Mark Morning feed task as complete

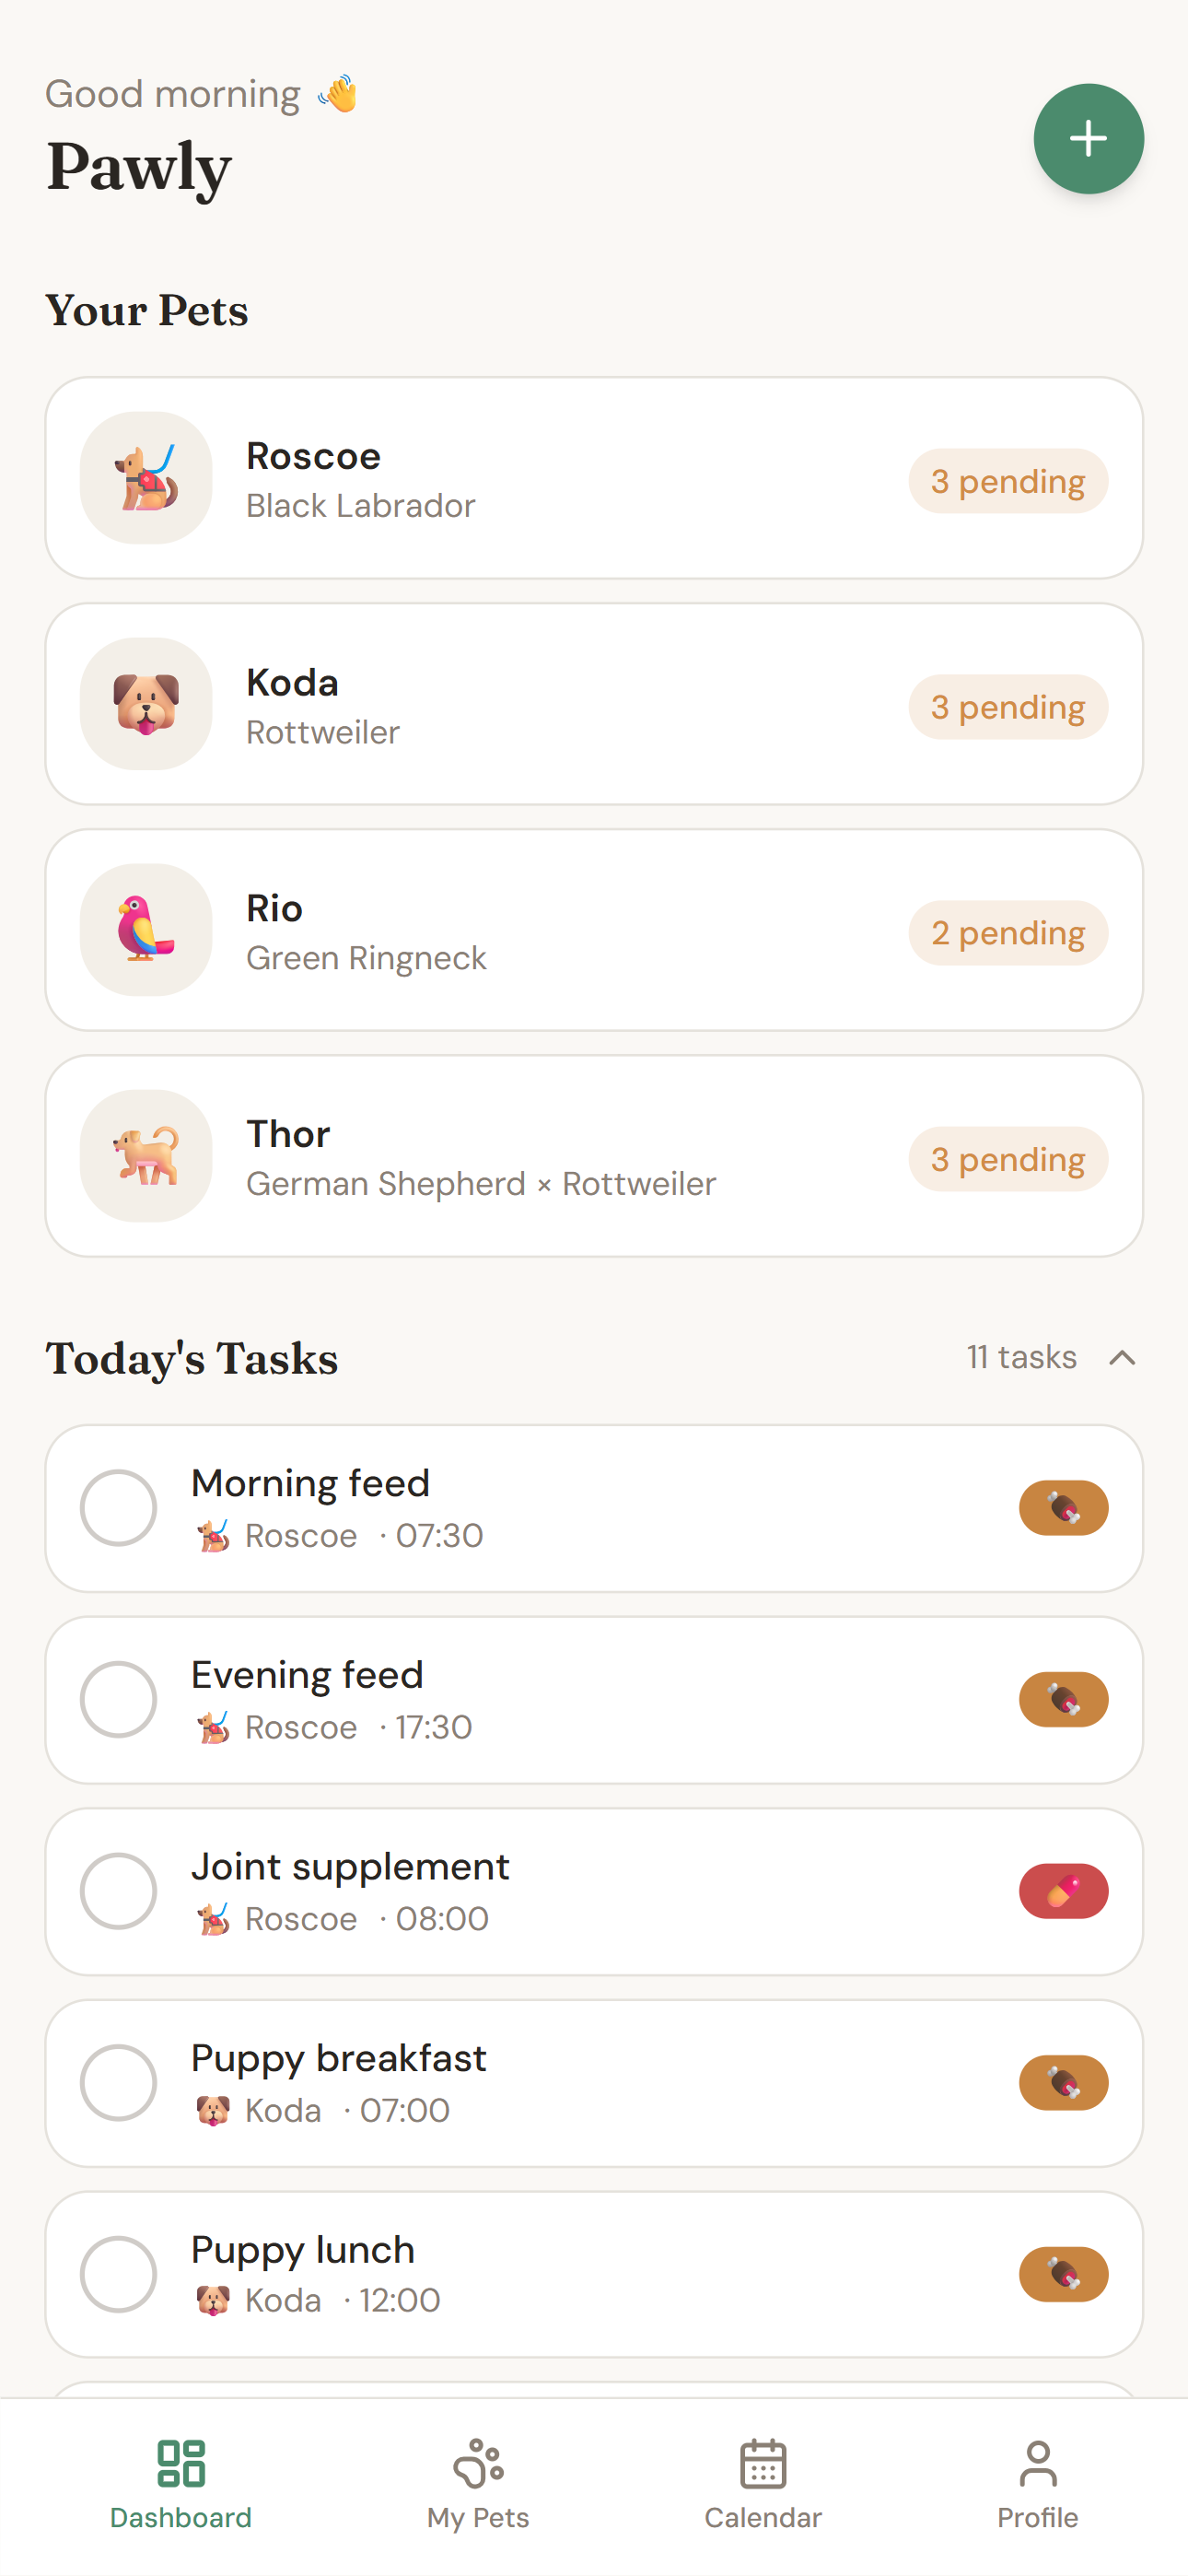pos(119,1508)
